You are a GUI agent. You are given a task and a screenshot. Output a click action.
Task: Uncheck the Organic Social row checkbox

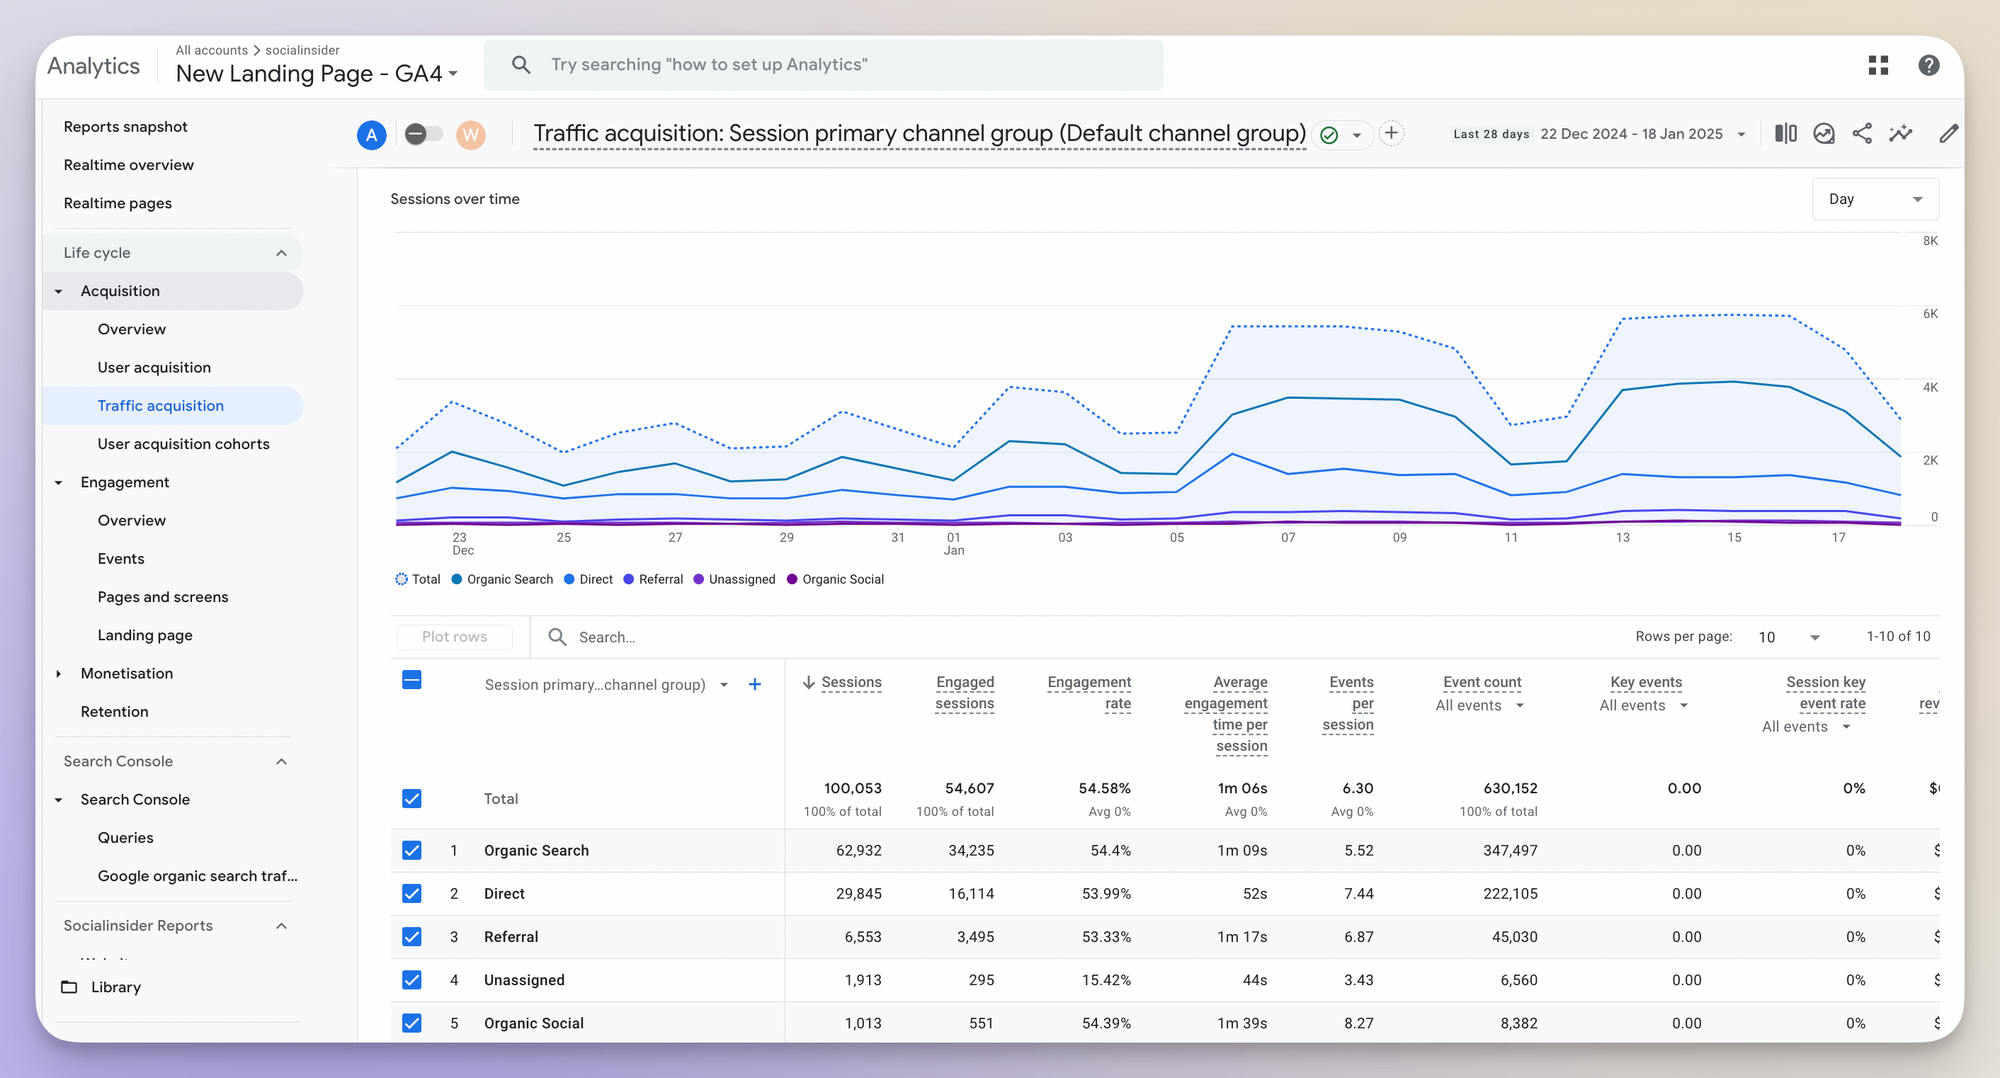tap(412, 1023)
